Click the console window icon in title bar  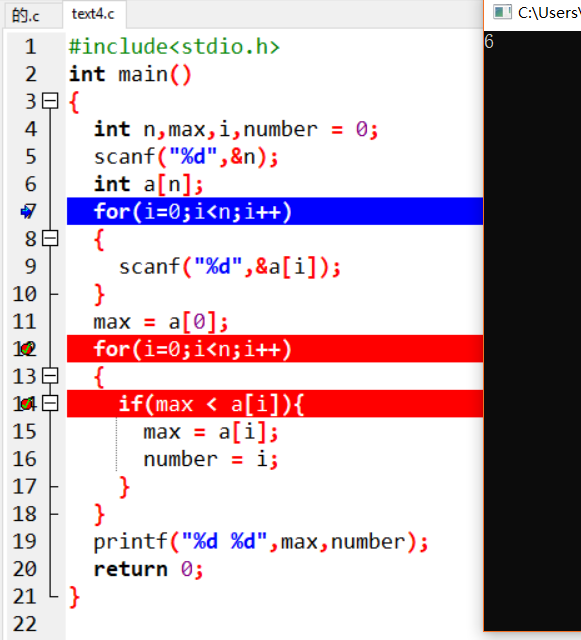point(502,12)
